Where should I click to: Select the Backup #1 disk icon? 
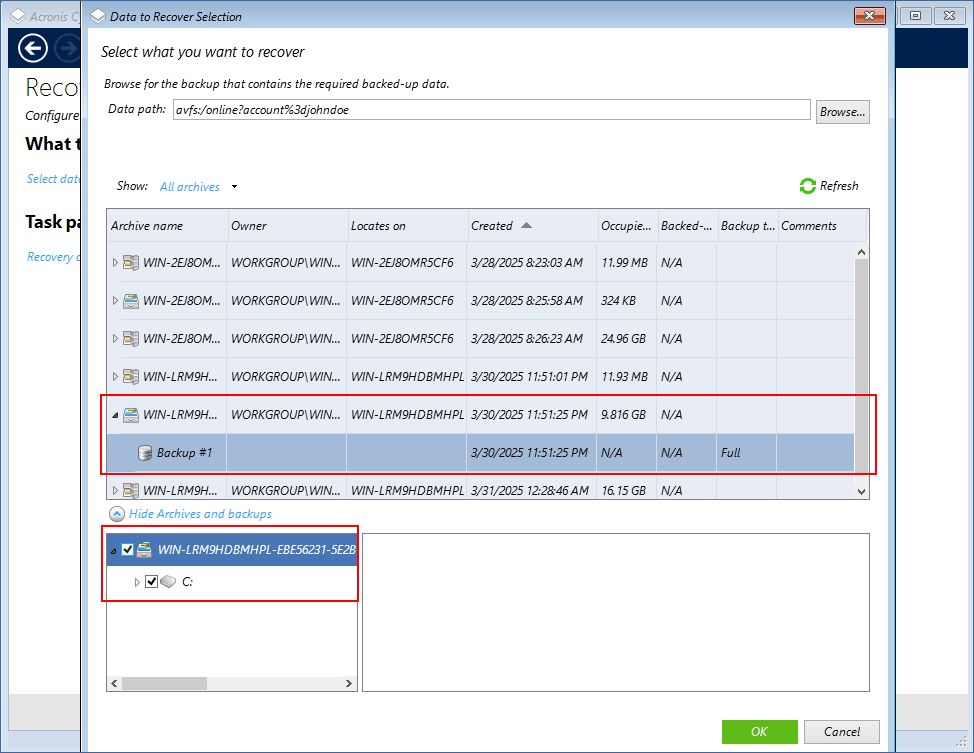pos(145,453)
